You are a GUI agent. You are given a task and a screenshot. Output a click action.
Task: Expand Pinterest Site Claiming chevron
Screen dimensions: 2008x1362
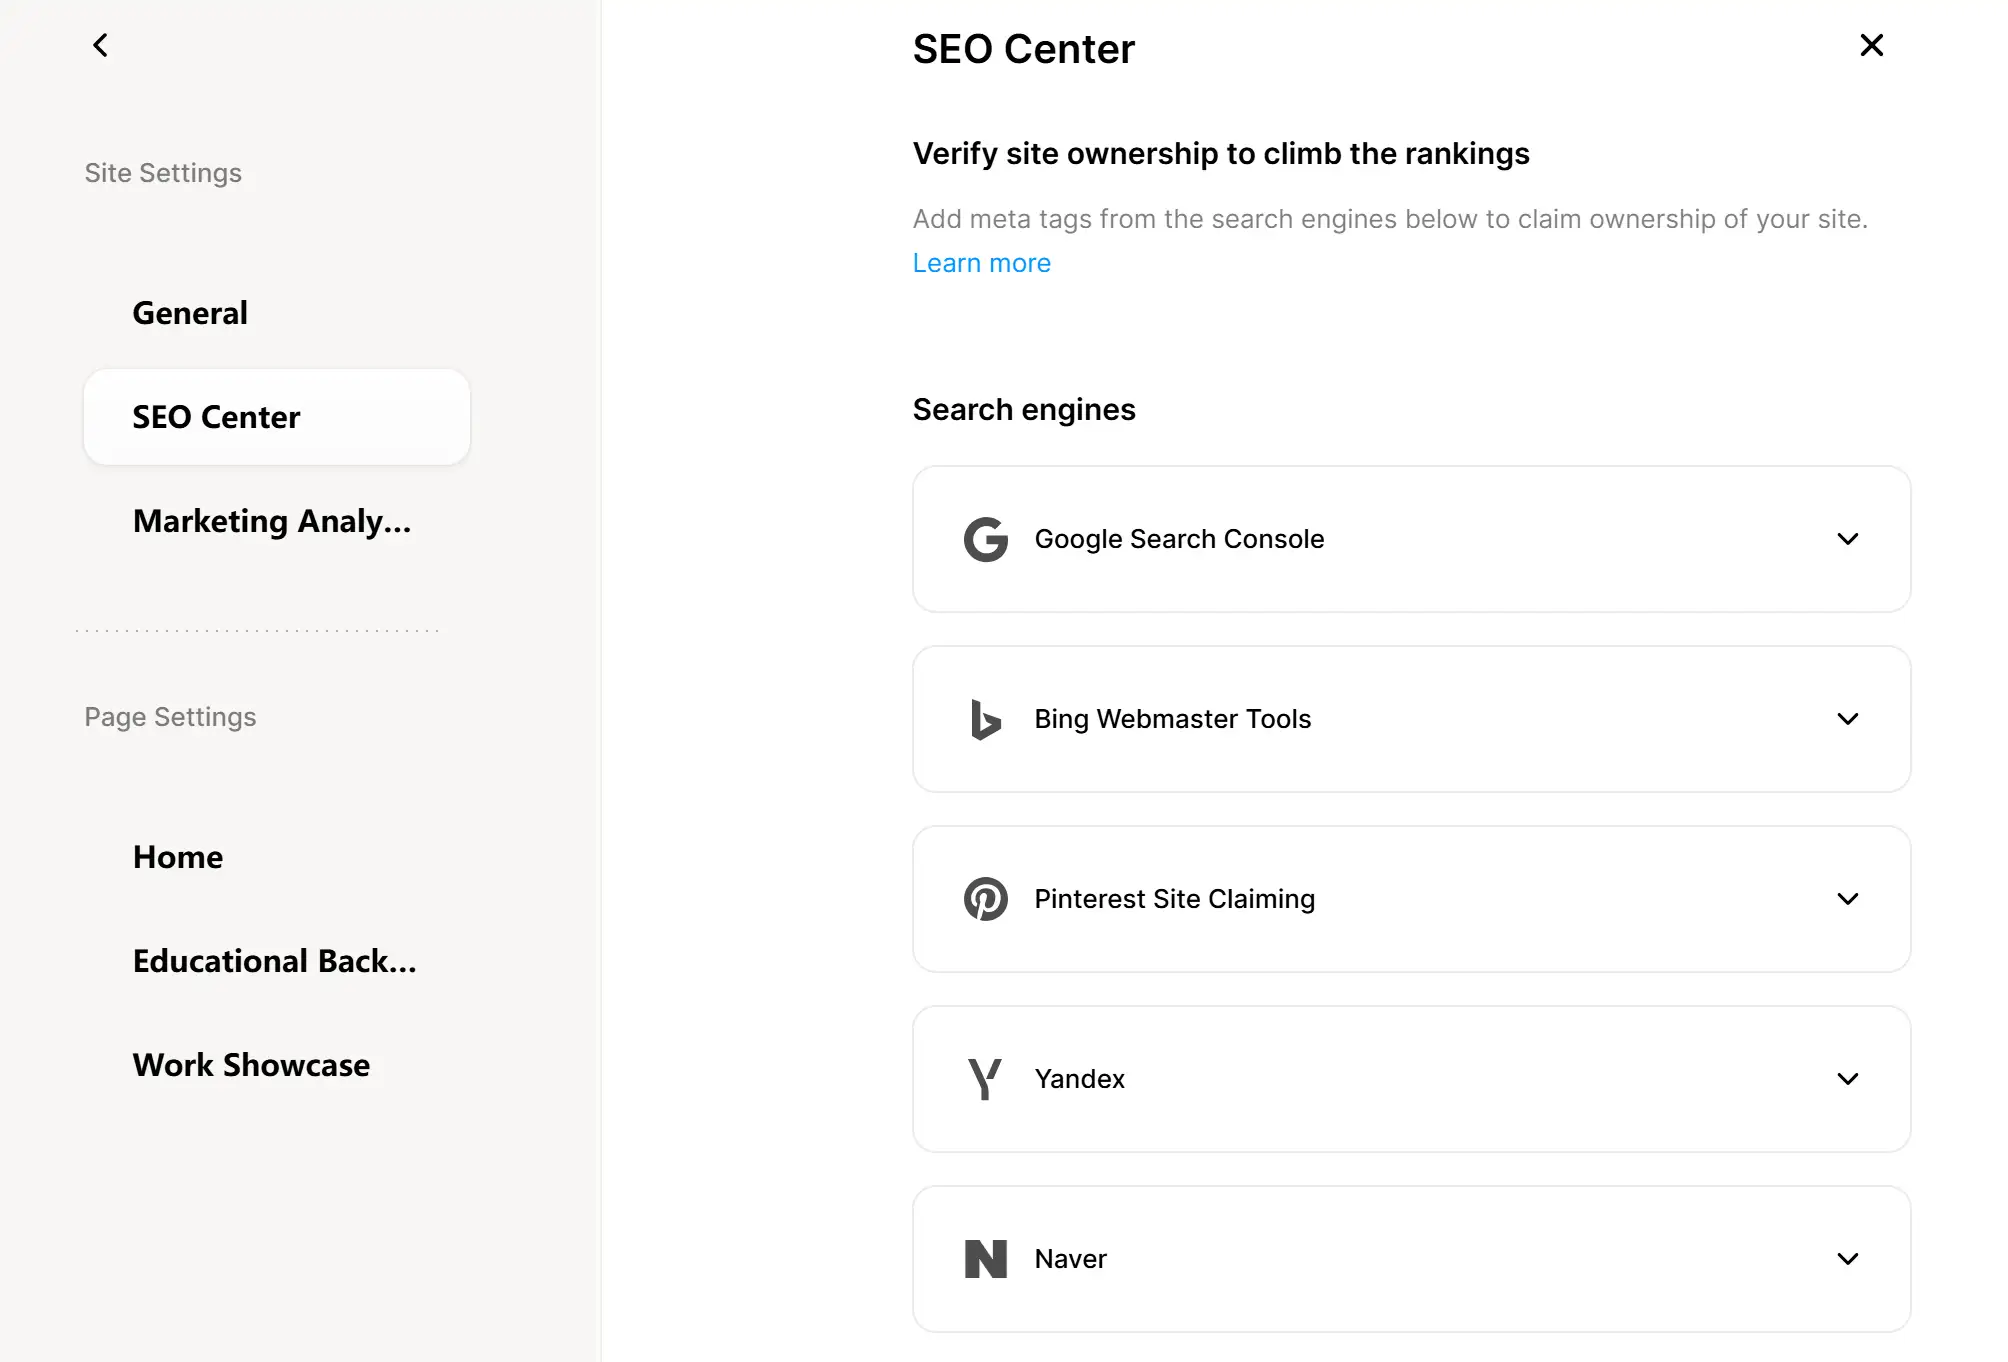[x=1847, y=899]
